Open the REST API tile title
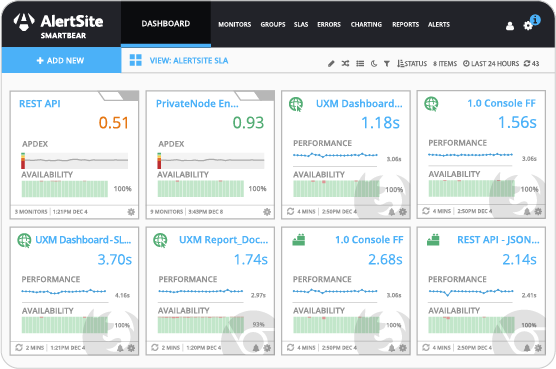This screenshot has height=369, width=556. [x=40, y=104]
